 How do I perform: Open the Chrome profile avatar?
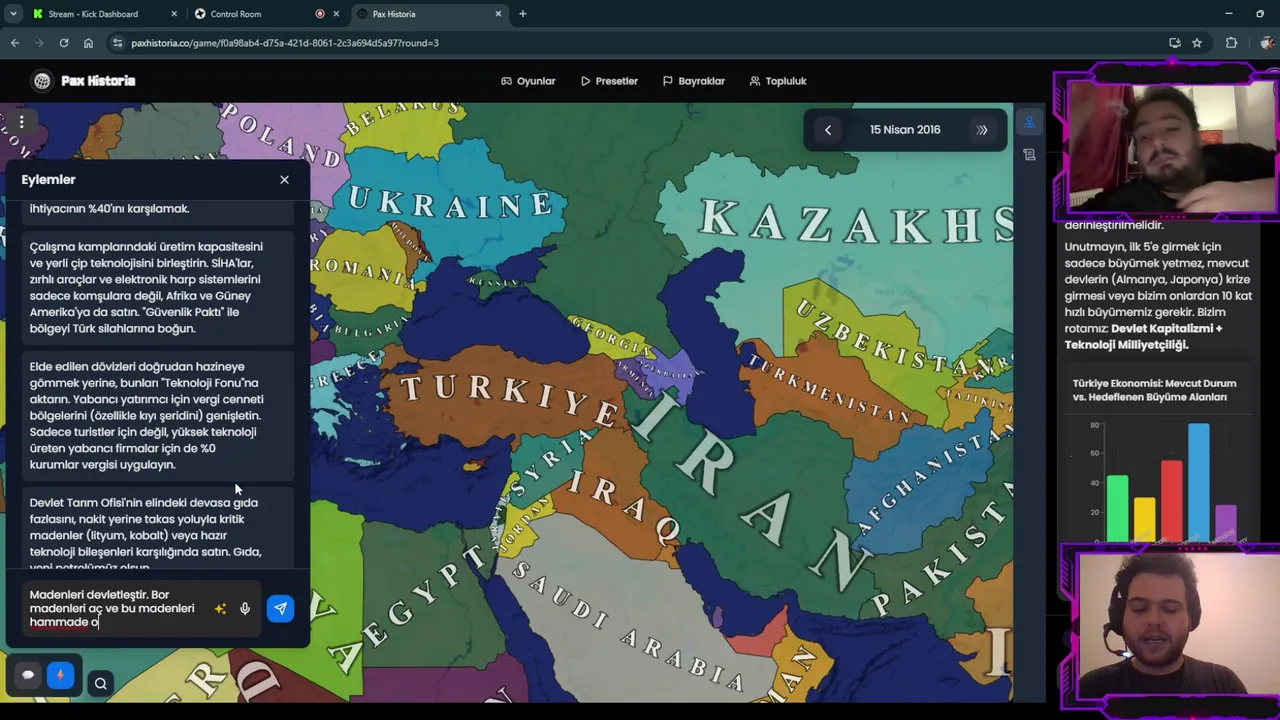pyautogui.click(x=1266, y=43)
